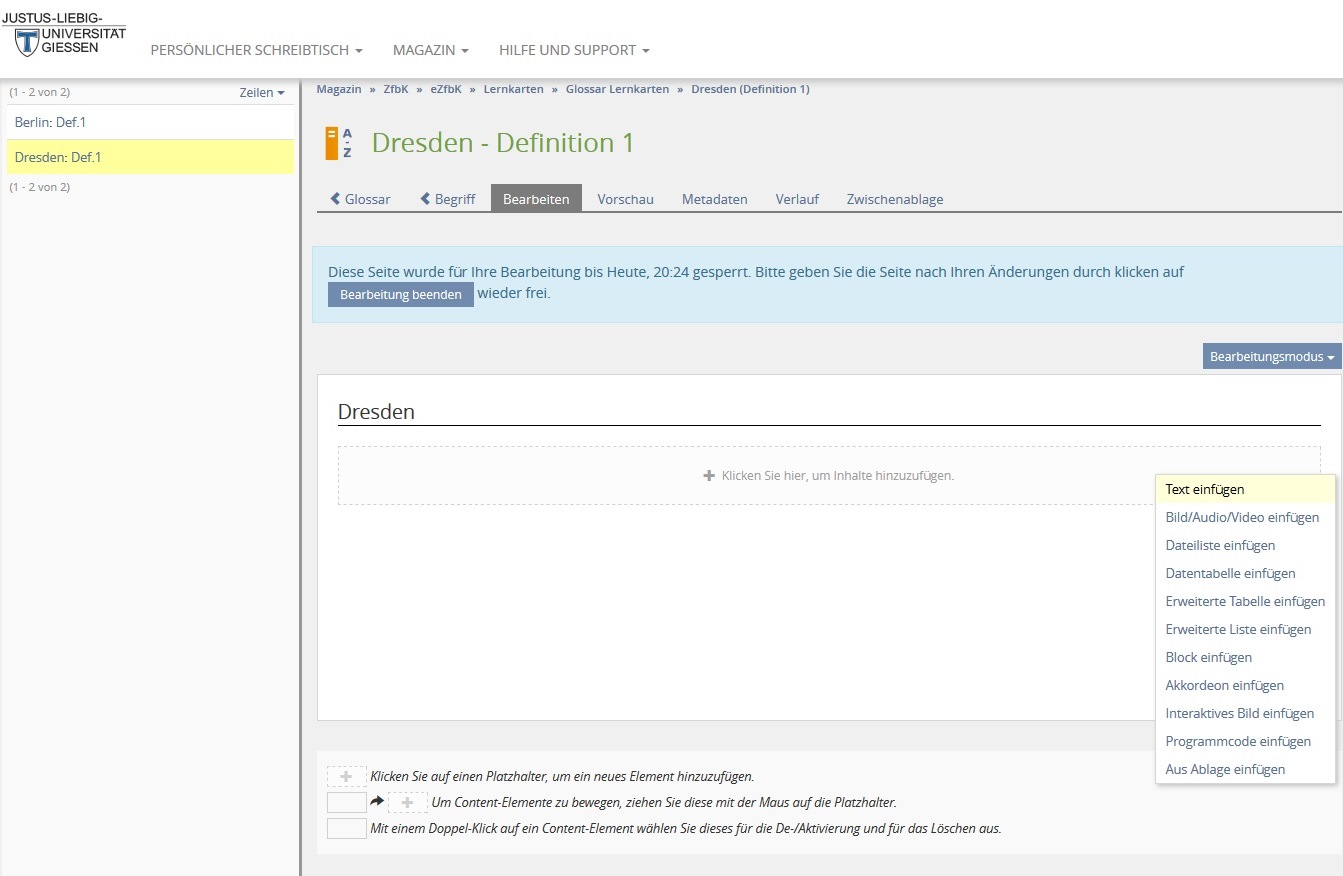The height and width of the screenshot is (876, 1343).
Task: Open the Metadaten tab
Action: [x=714, y=199]
